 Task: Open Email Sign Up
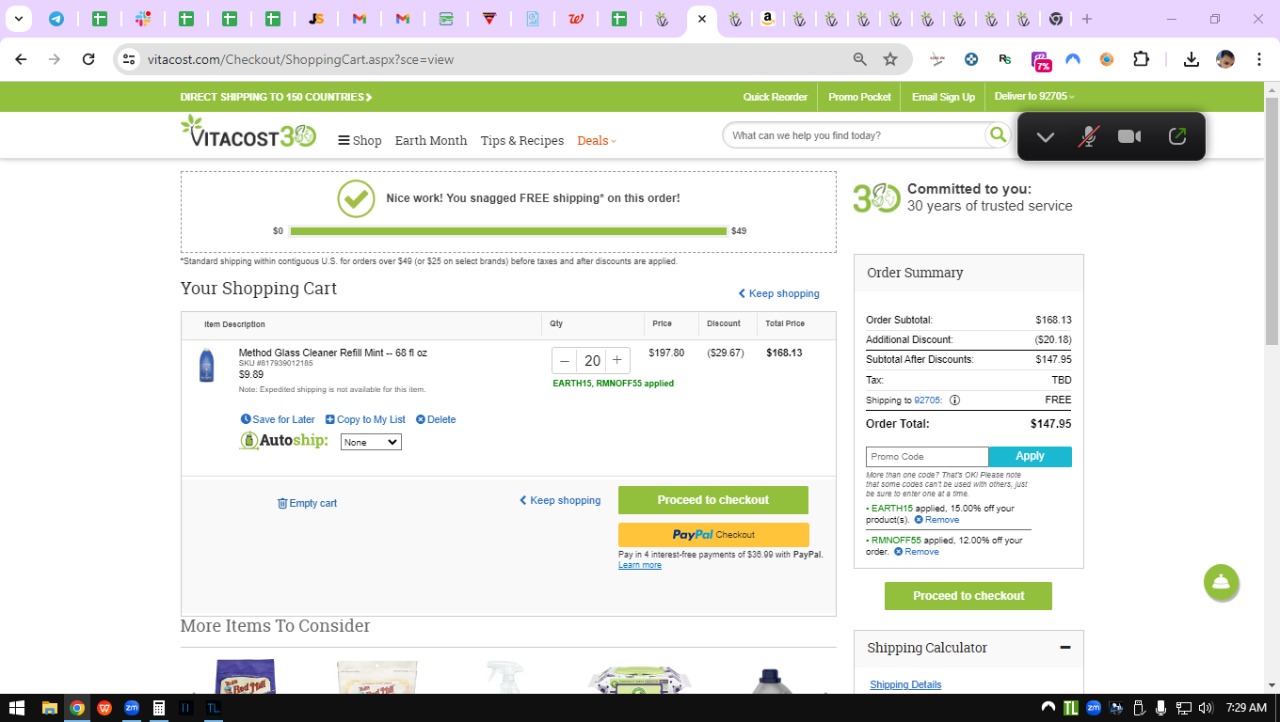(x=943, y=97)
